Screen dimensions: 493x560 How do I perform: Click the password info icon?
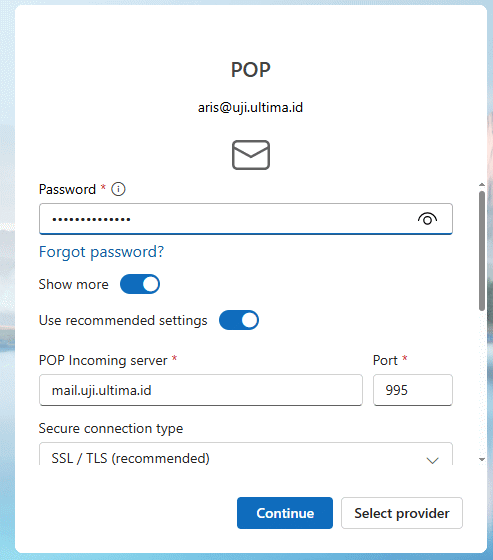click(118, 189)
